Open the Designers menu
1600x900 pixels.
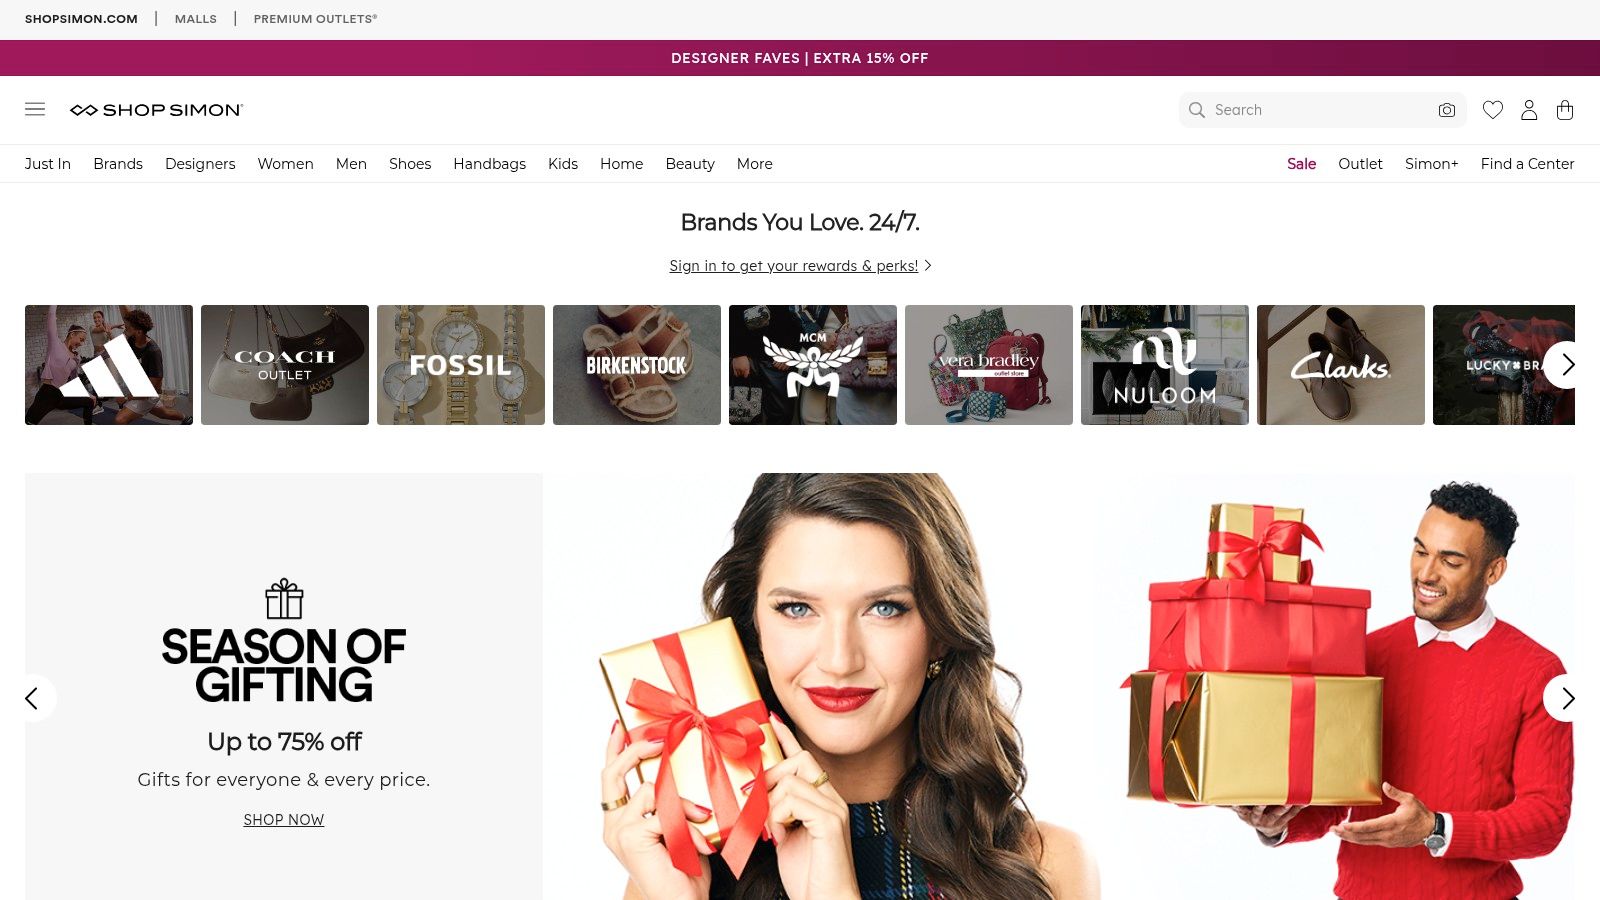[200, 164]
